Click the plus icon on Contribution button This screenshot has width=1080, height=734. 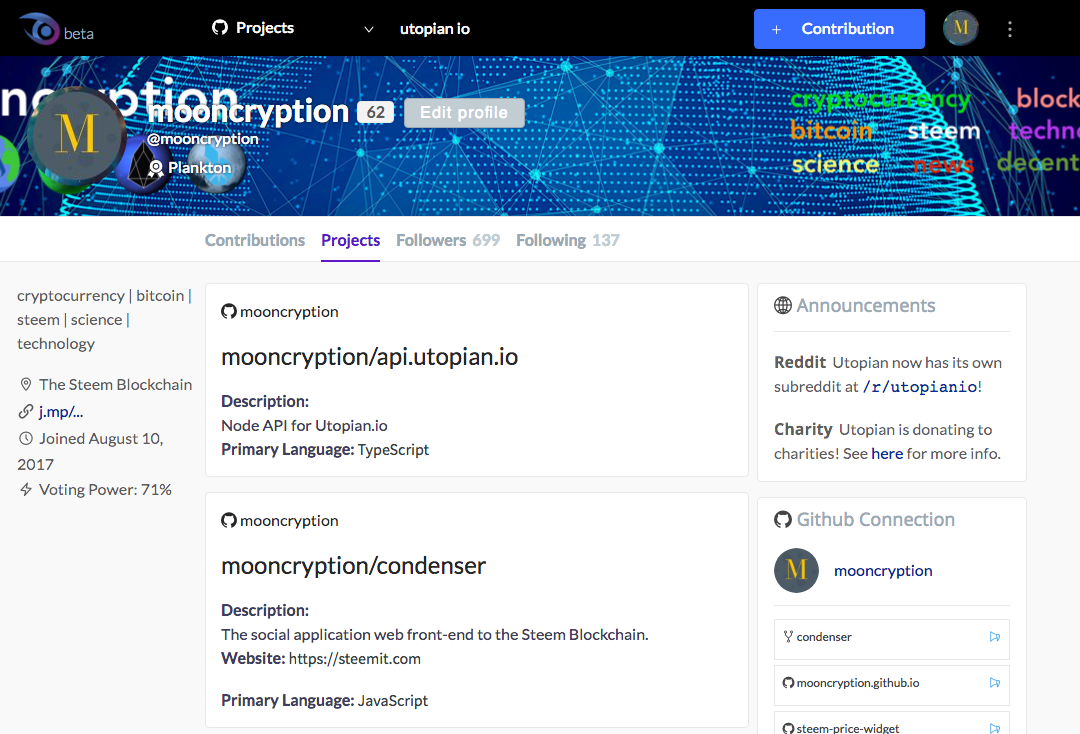coord(776,30)
